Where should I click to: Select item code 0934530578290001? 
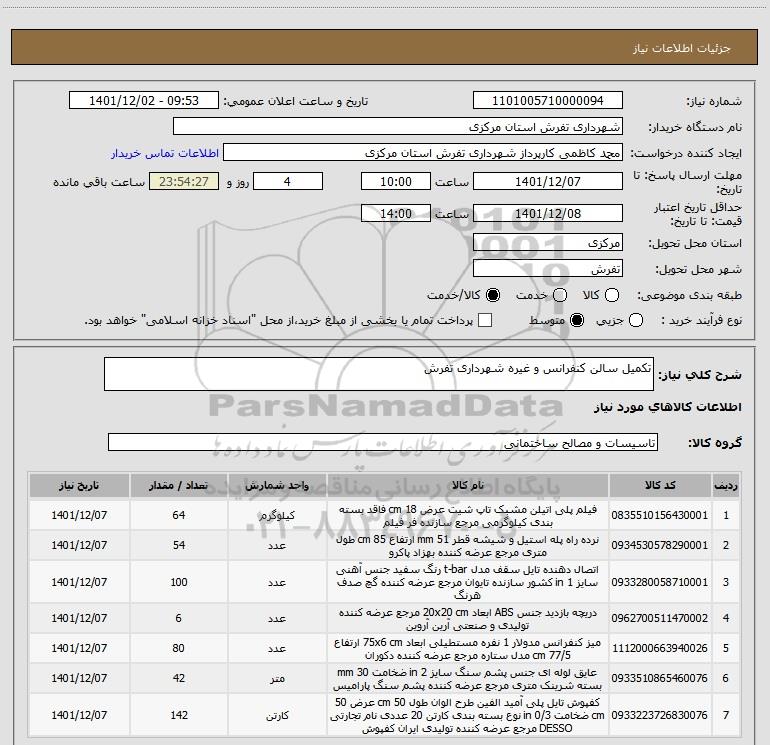[660, 545]
